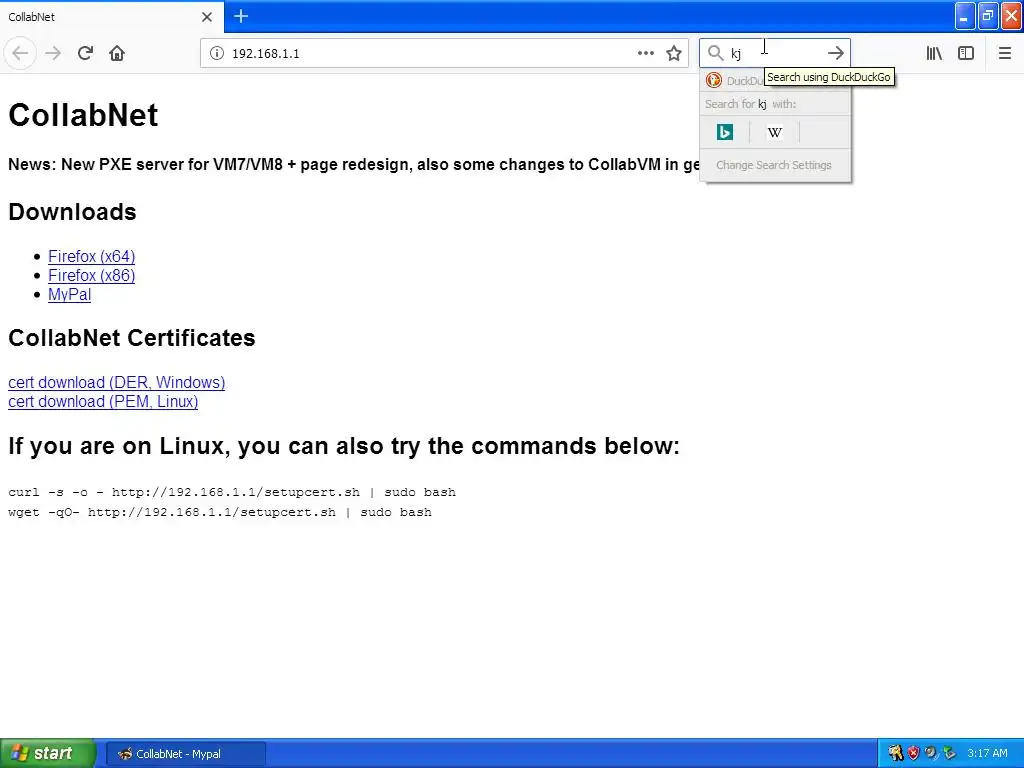Open the Library bookshelf icon
This screenshot has height=768, width=1024.
[x=934, y=53]
